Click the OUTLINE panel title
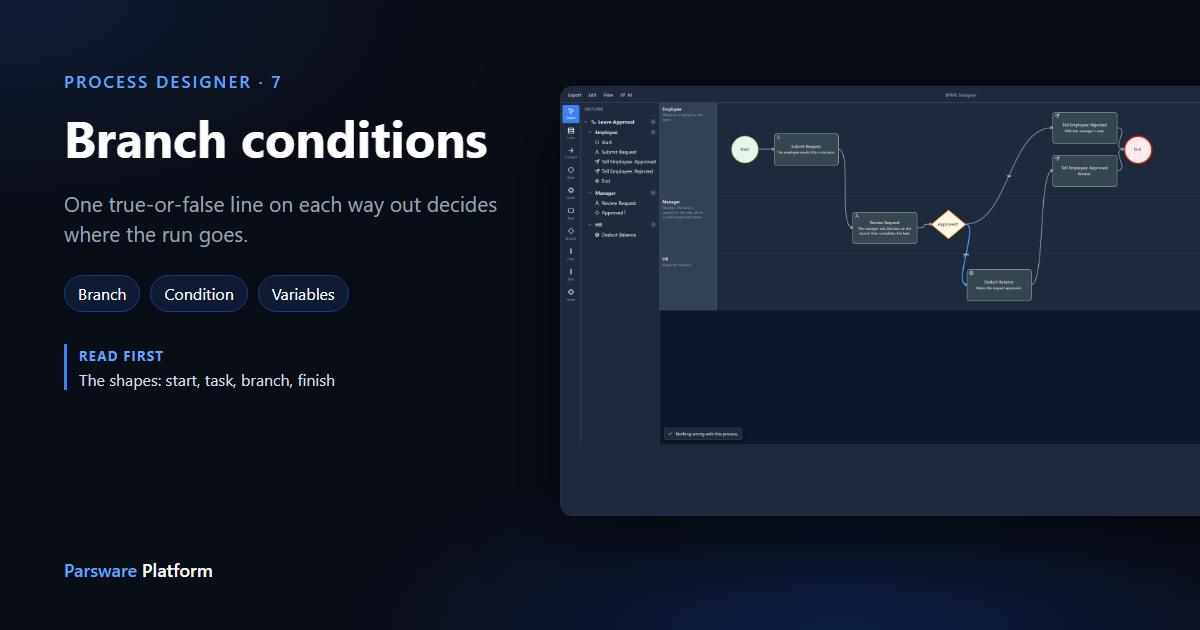Screen dimensions: 1200x630 coord(594,109)
